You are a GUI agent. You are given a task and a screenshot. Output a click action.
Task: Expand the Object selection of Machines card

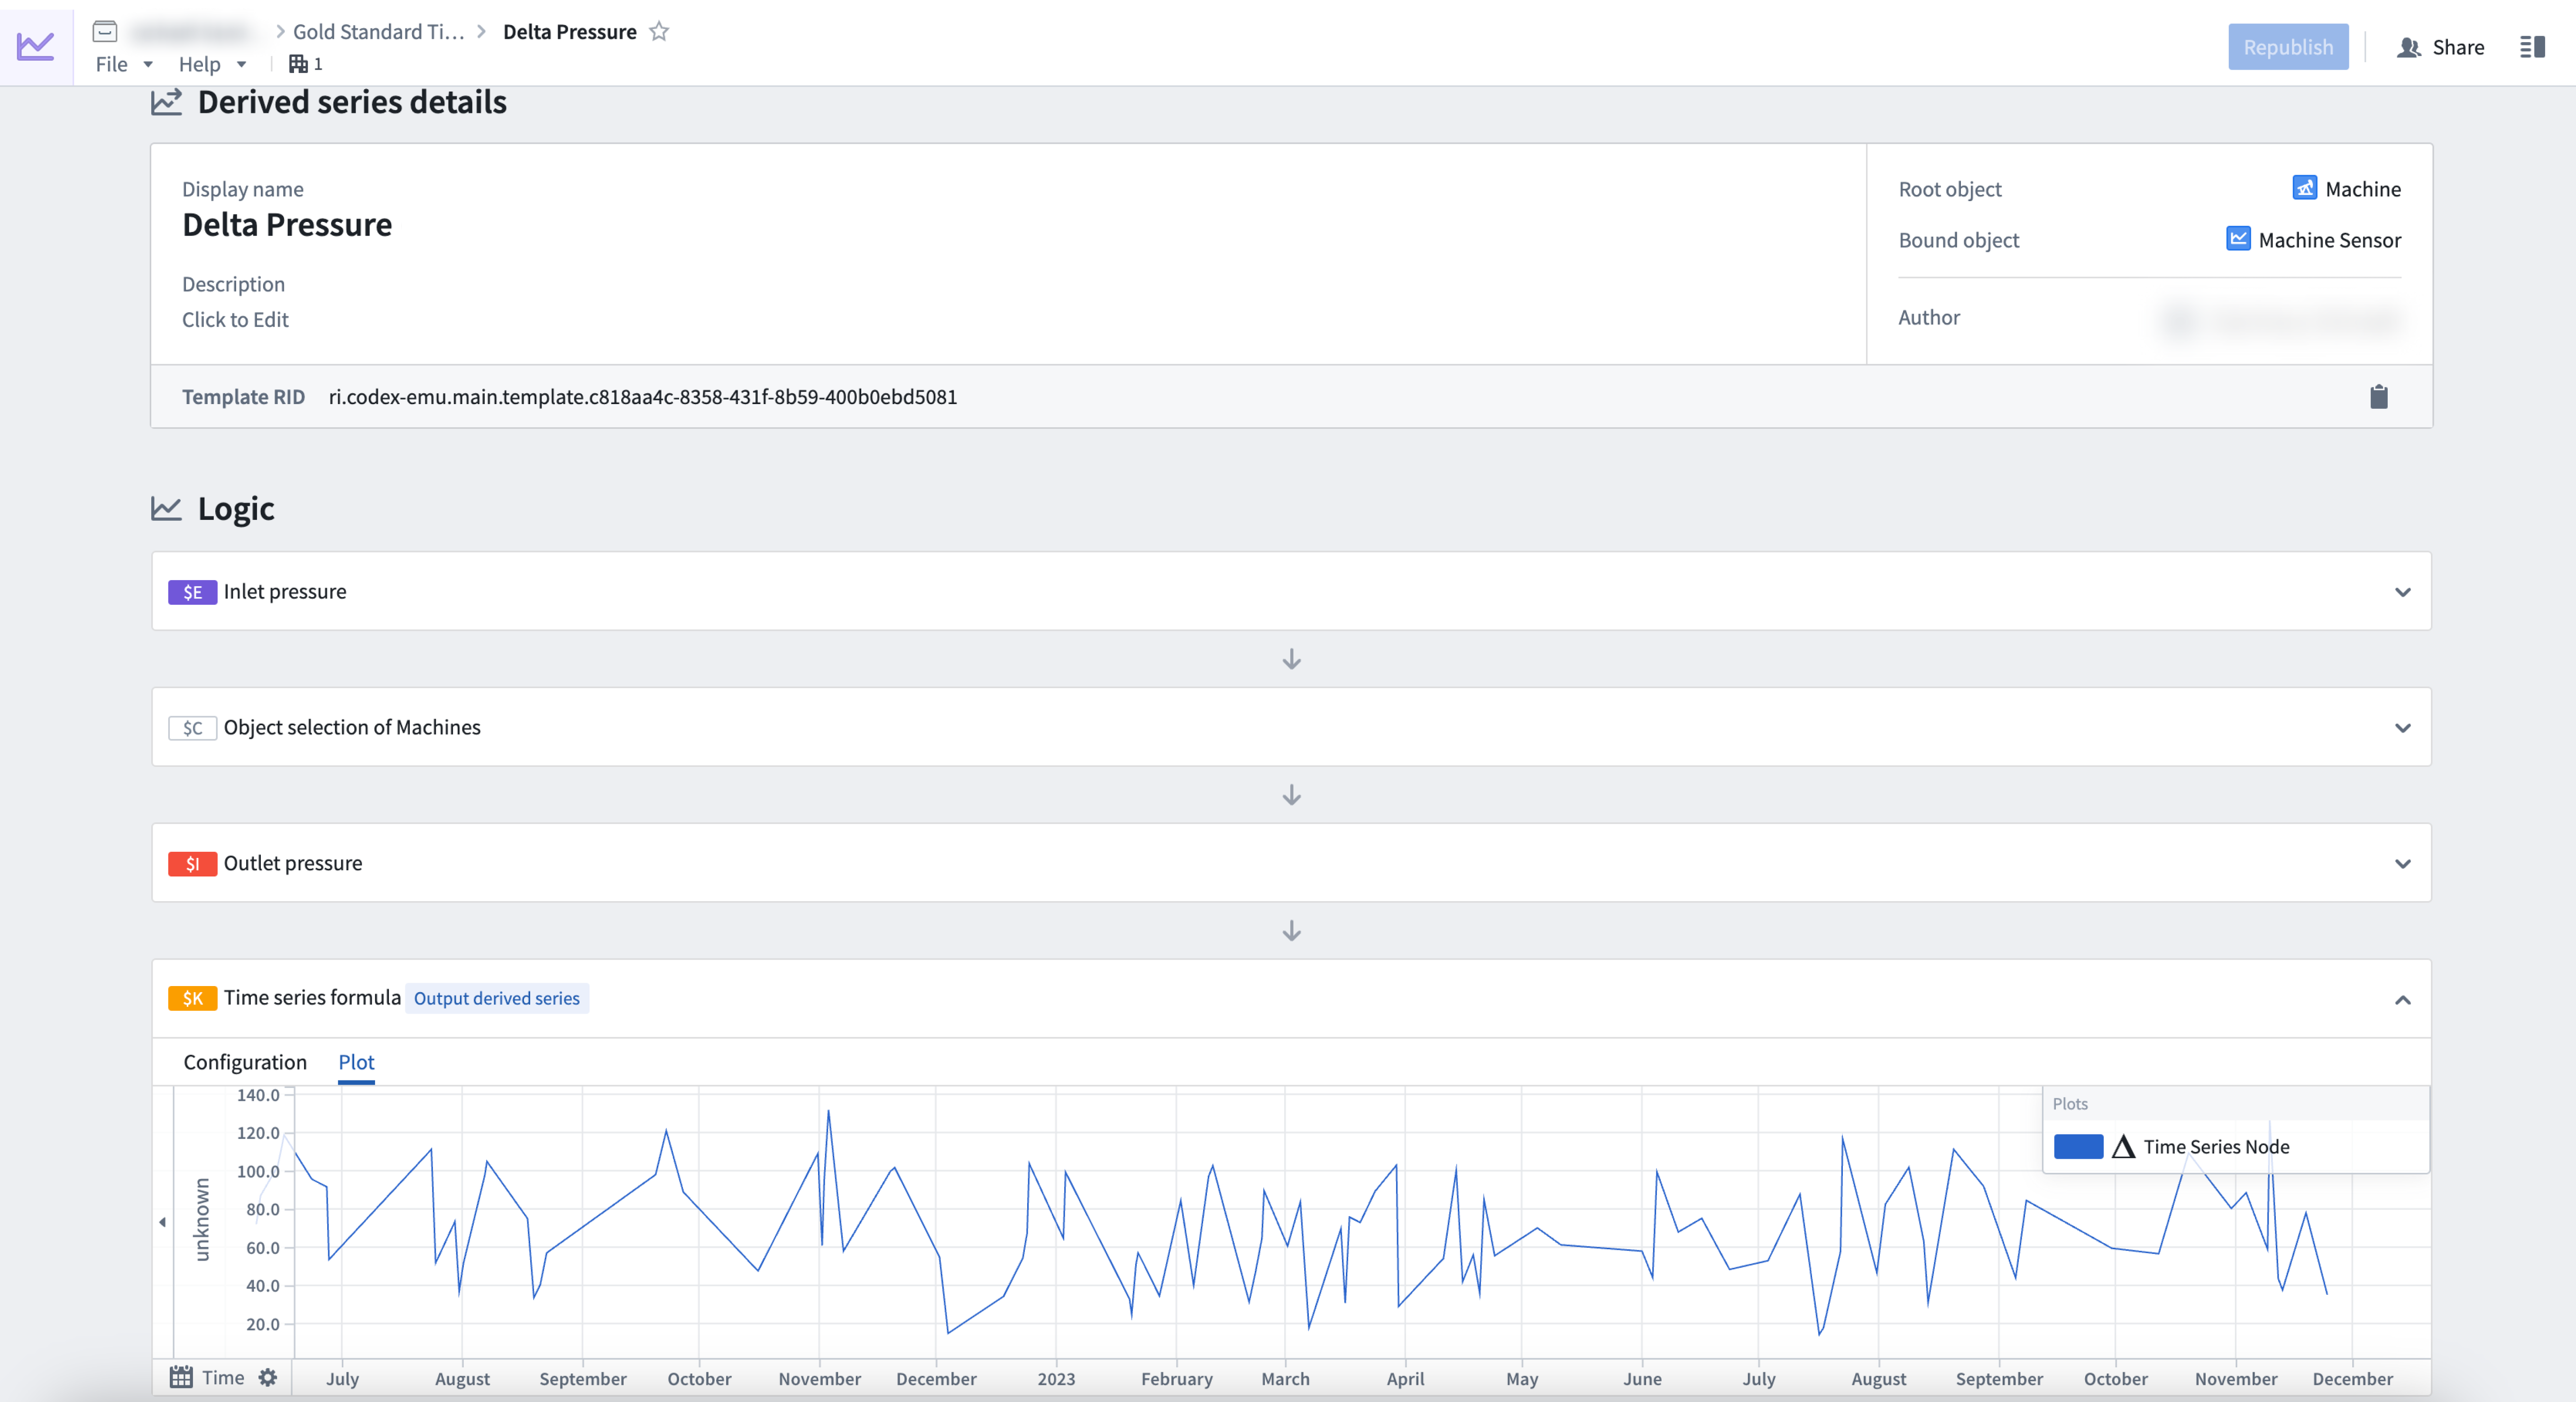point(2403,728)
